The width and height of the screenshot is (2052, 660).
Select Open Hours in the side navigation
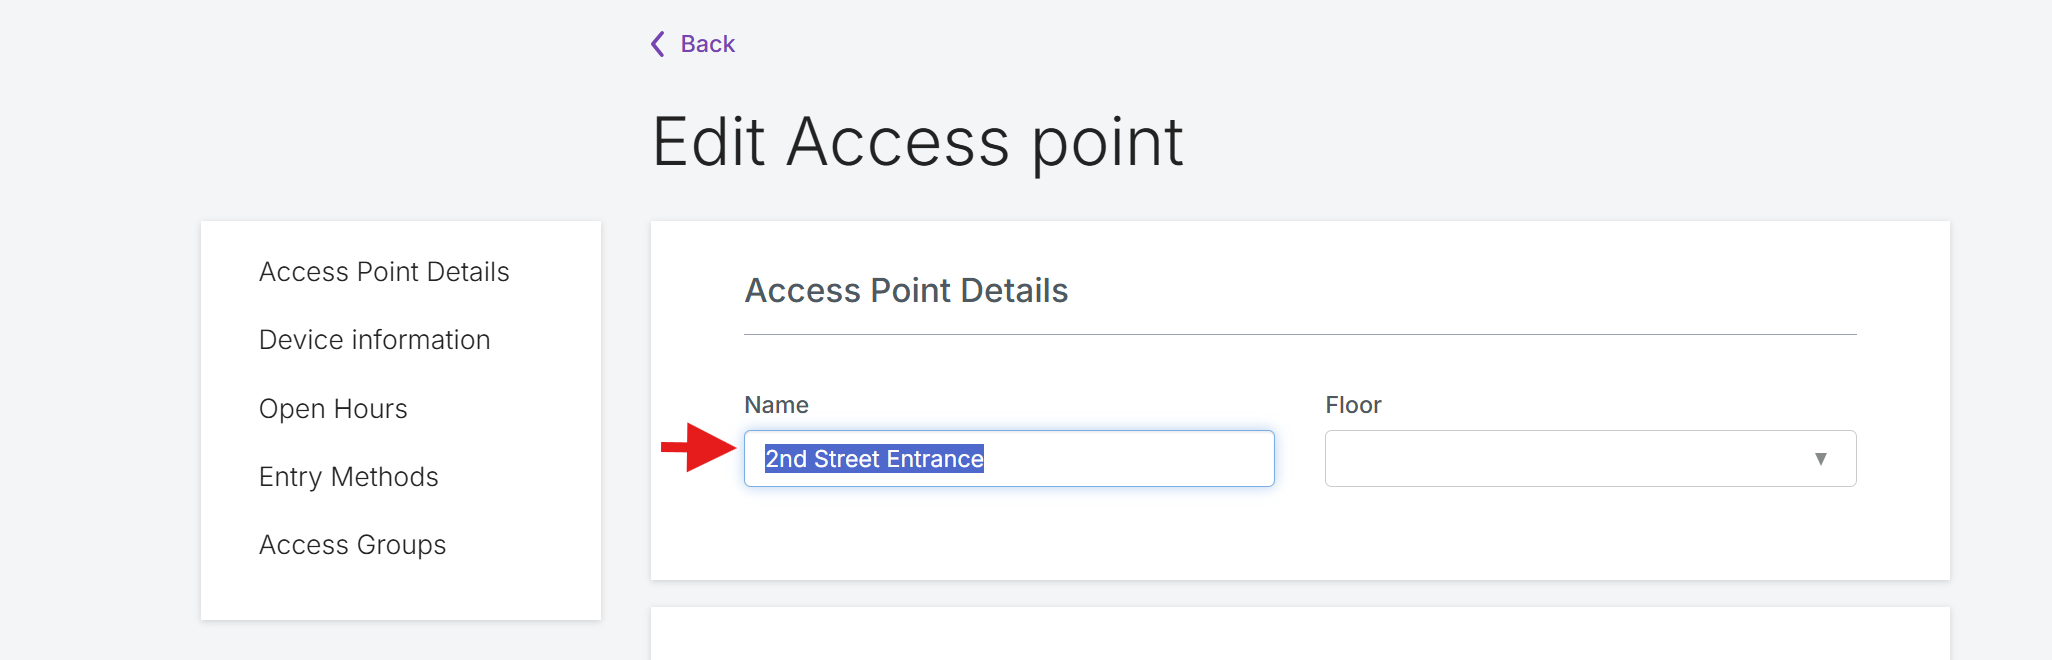coord(333,409)
